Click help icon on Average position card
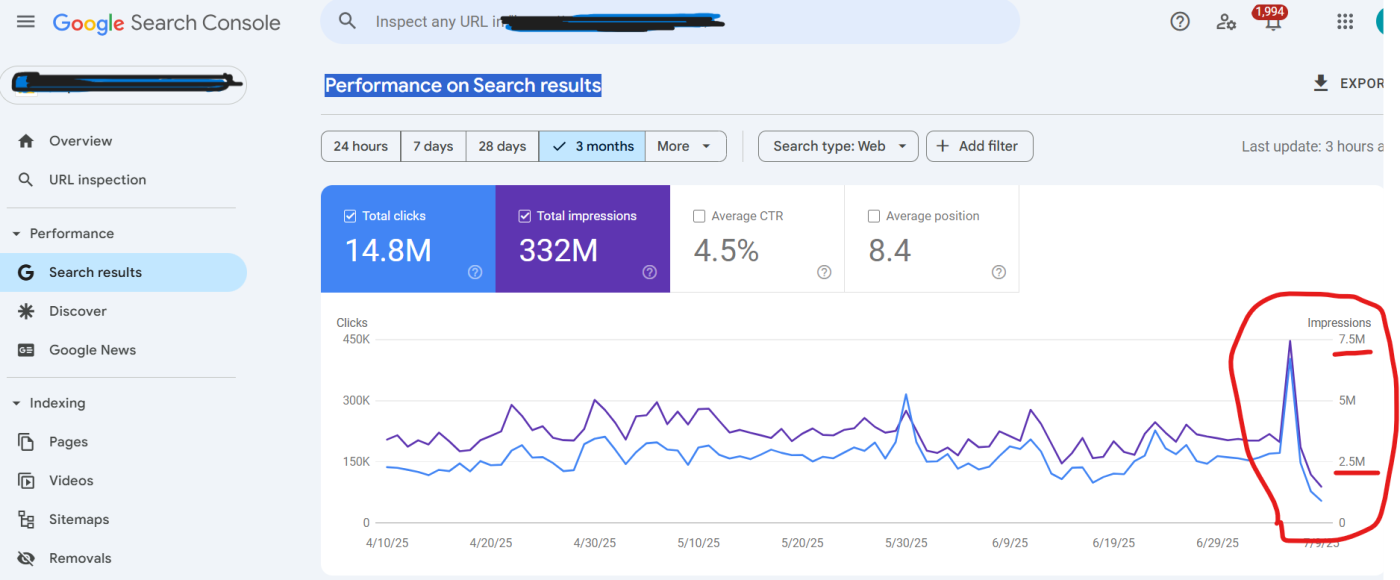The image size is (1400, 580). 998,272
